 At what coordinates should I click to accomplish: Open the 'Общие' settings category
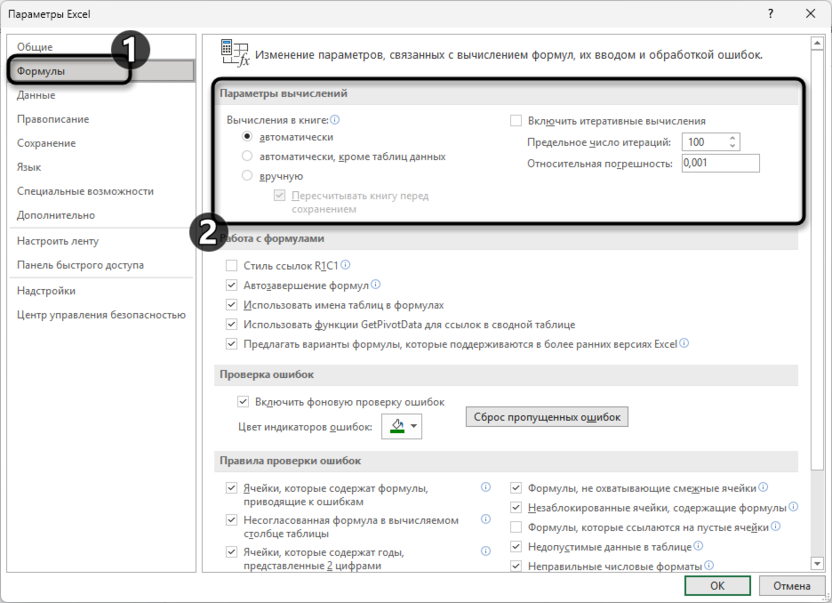101,47
